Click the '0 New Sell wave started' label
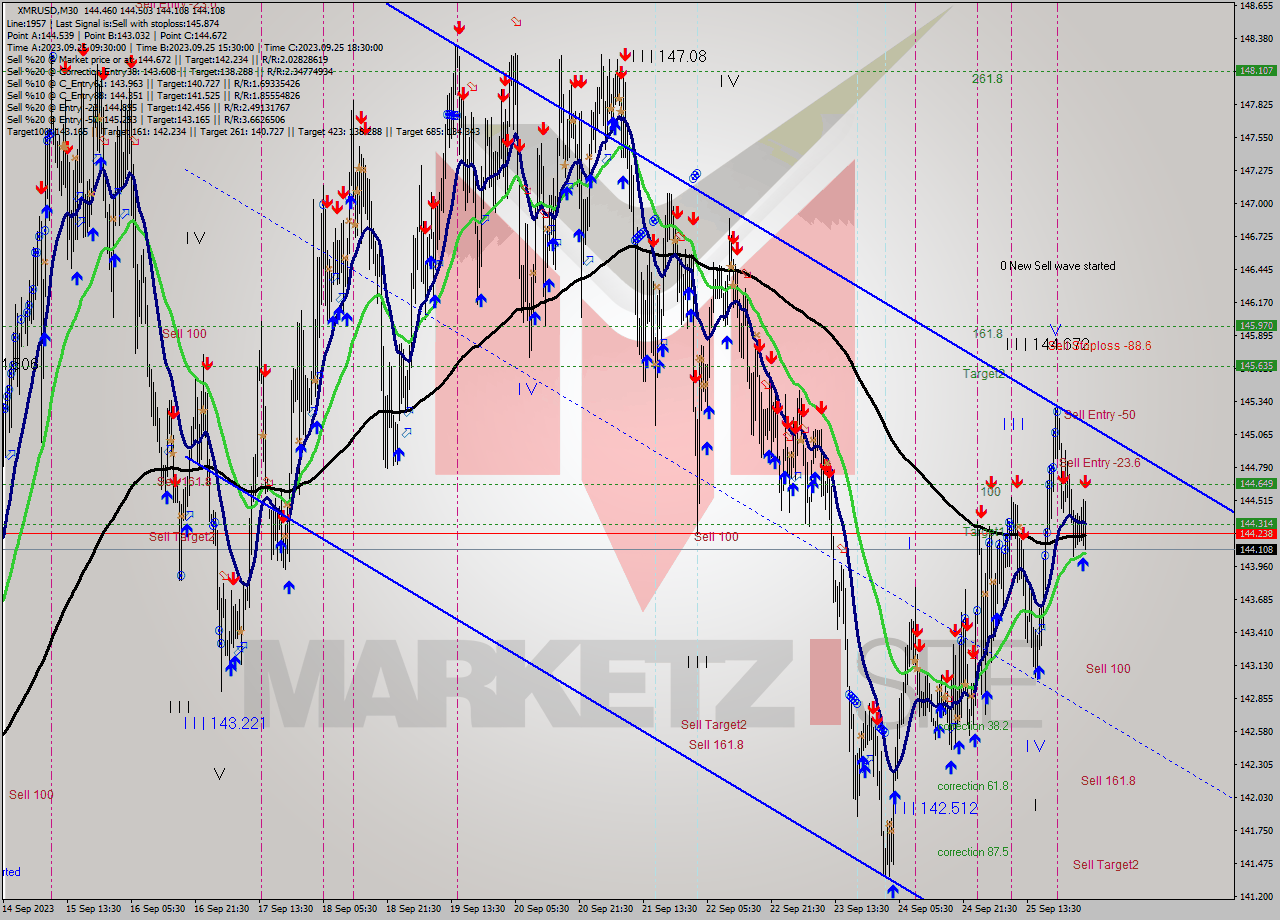1280x920 pixels. pos(1058,266)
